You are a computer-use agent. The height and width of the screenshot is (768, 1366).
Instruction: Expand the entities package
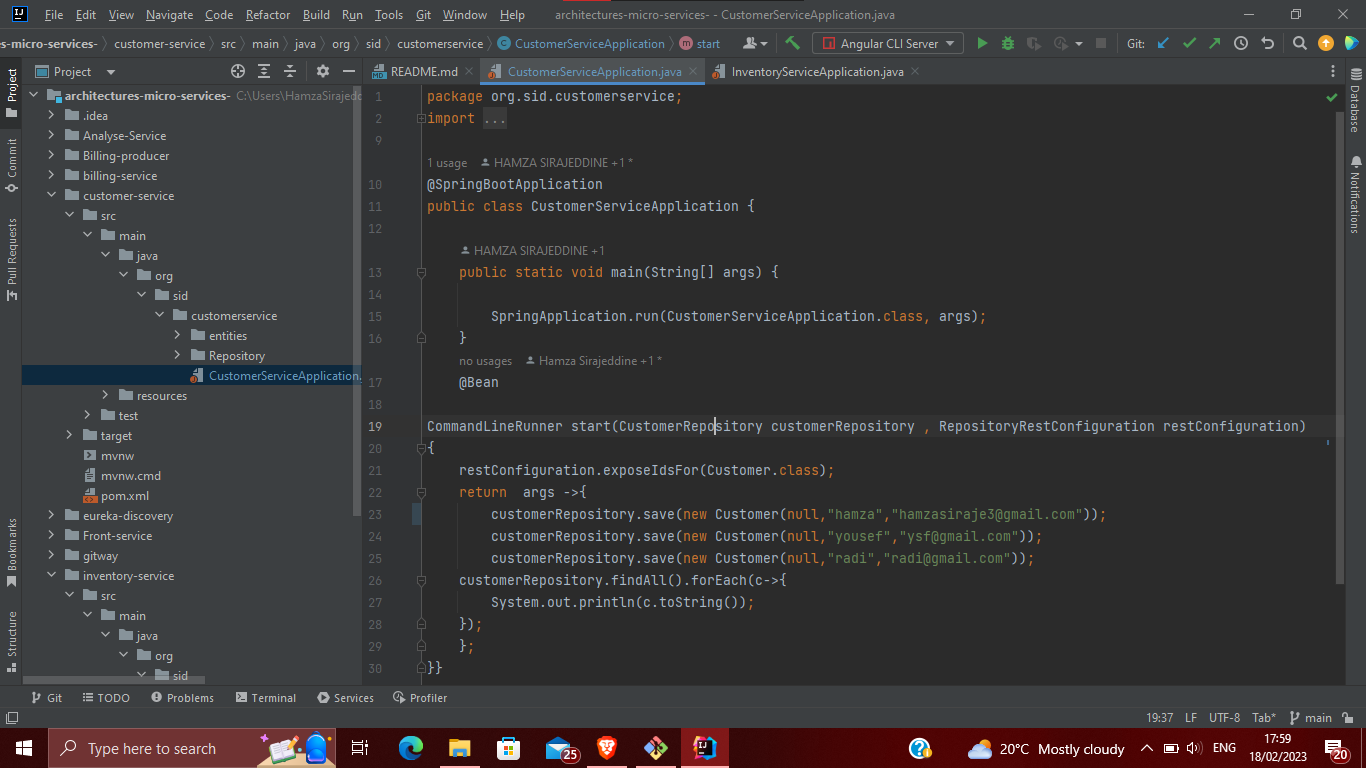[x=178, y=336]
